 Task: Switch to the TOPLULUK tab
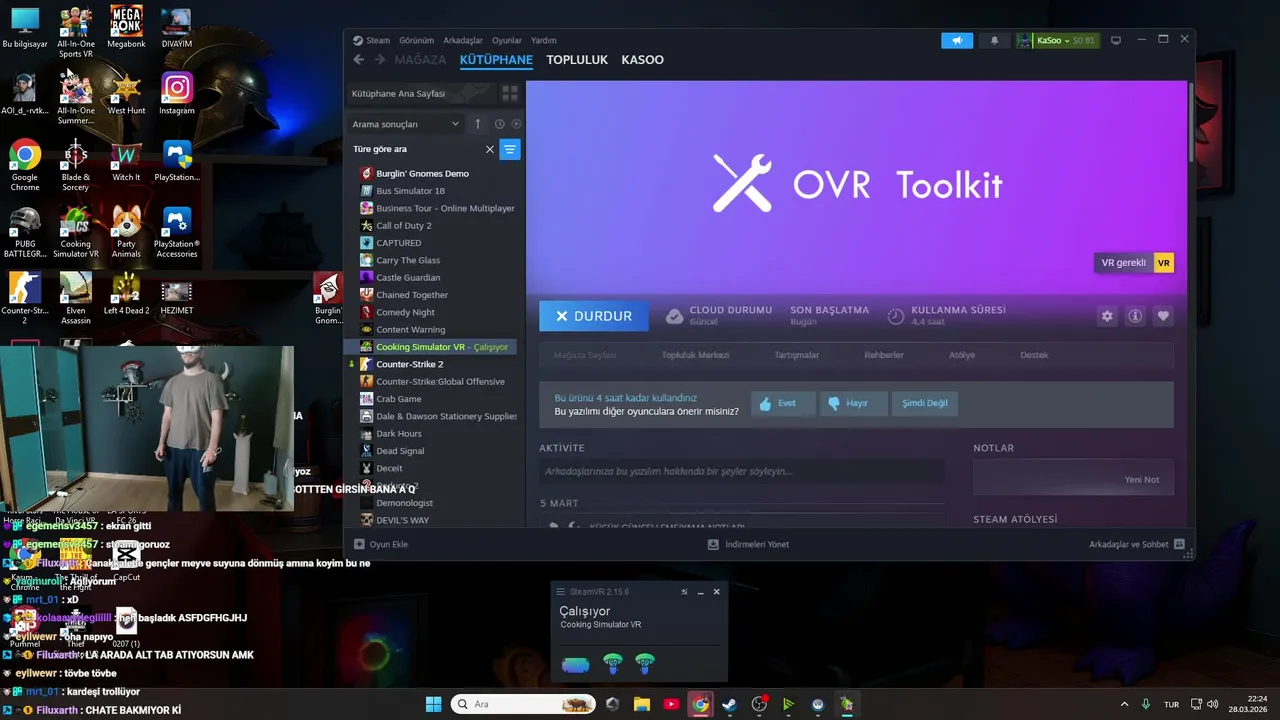[x=577, y=60]
